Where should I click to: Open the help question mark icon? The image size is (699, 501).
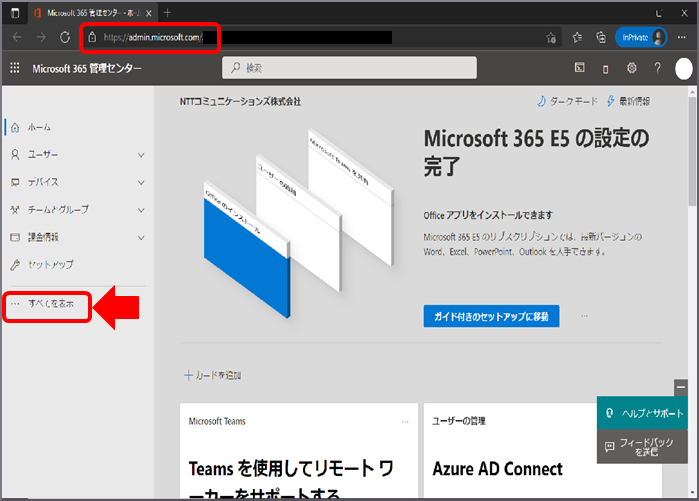click(658, 68)
